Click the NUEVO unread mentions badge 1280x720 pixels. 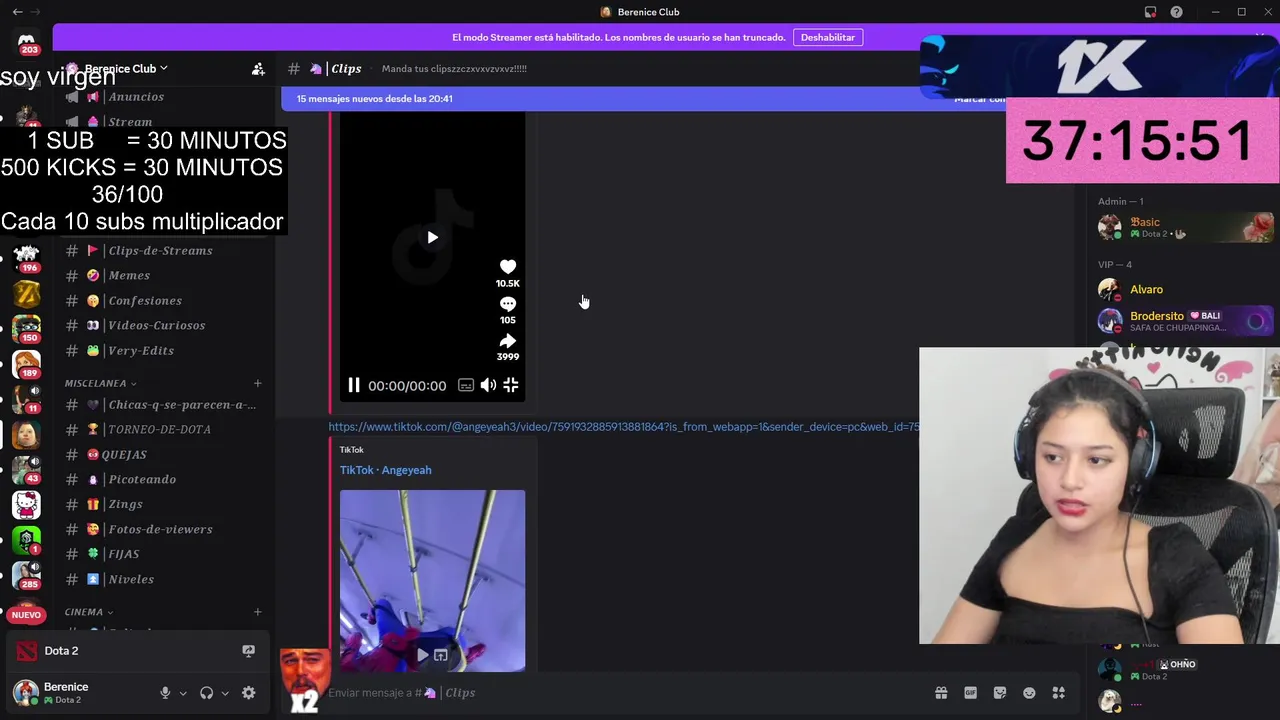tap(26, 615)
